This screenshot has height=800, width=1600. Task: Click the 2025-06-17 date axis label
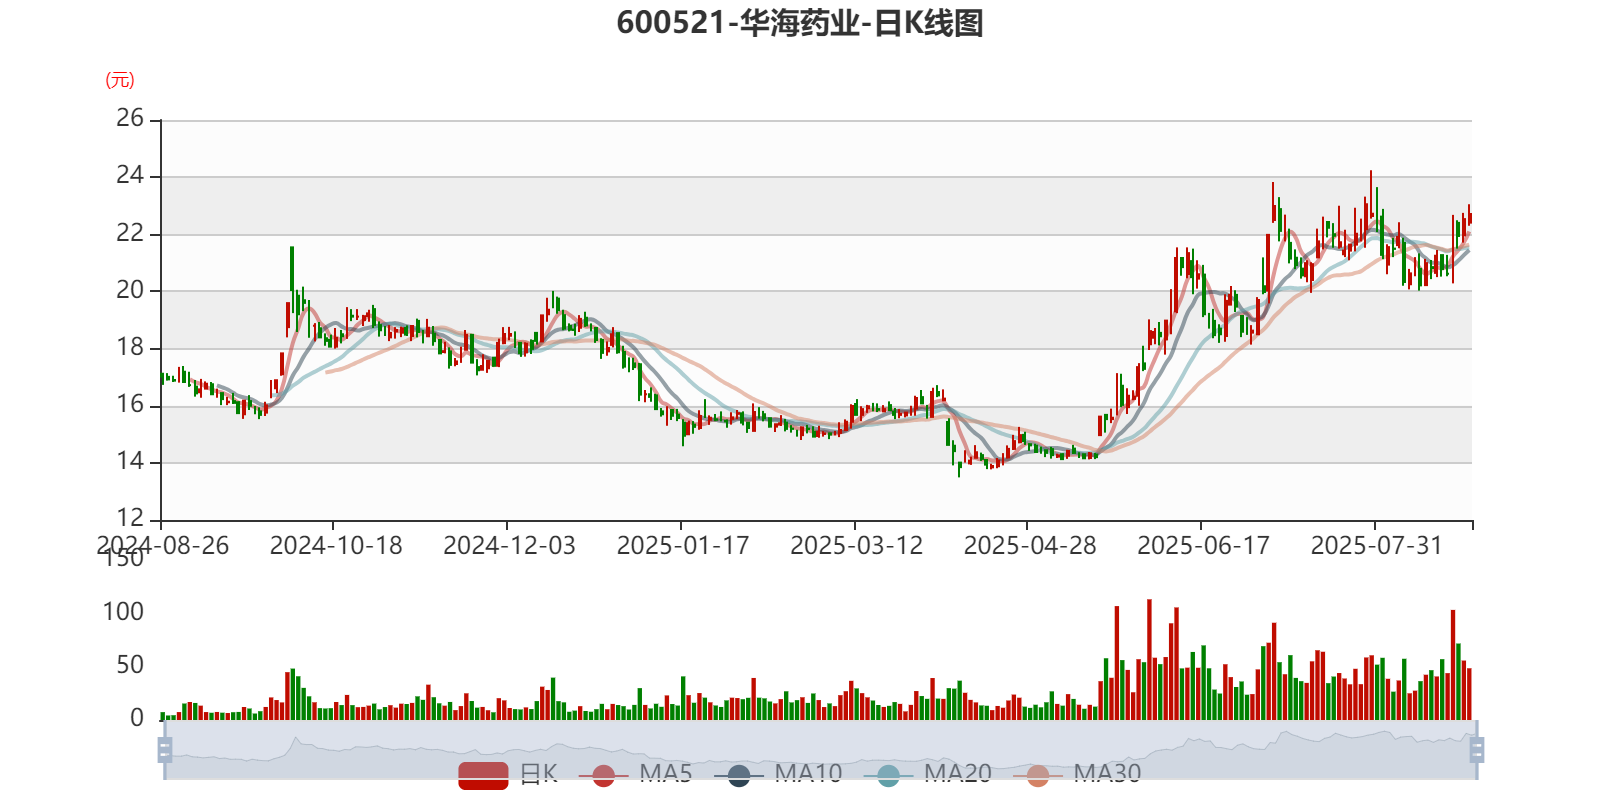[1203, 546]
